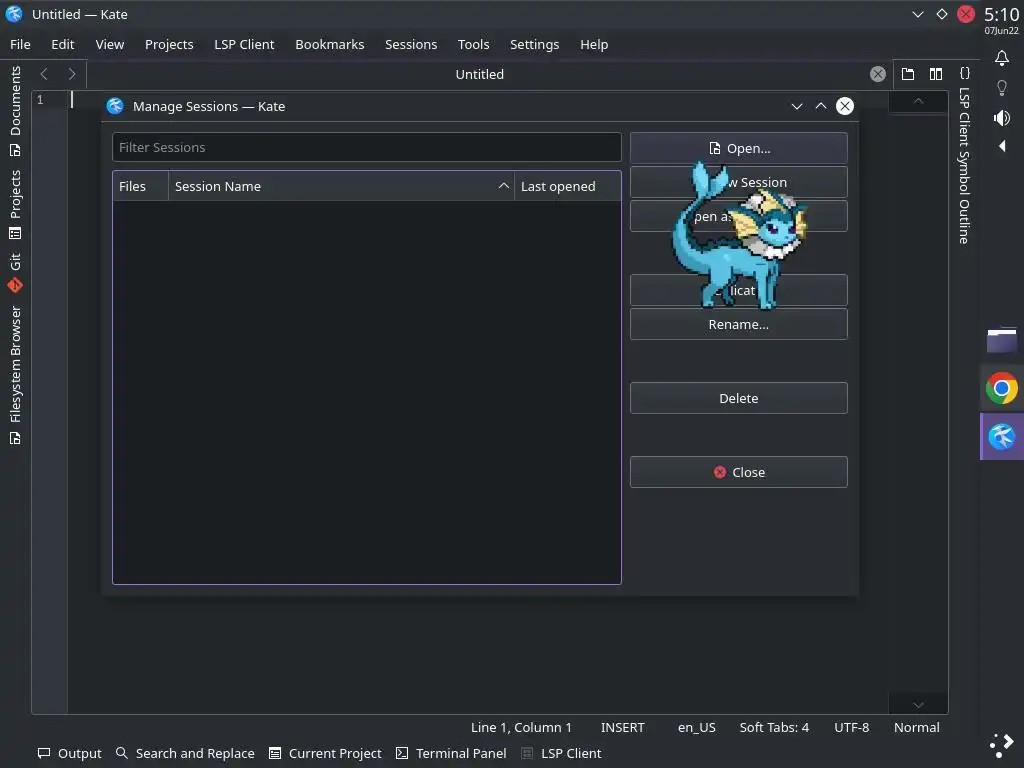Click the quick open document icon

click(908, 74)
